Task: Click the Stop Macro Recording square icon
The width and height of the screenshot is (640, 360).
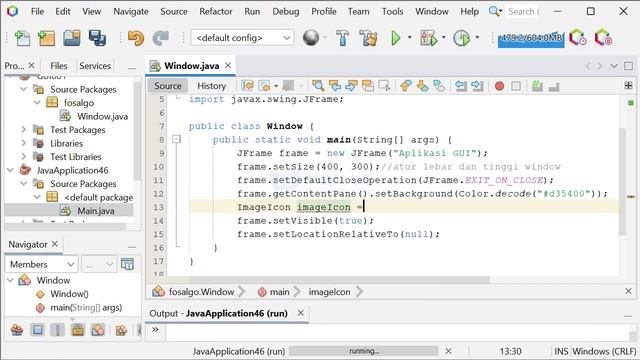Action: tap(516, 86)
